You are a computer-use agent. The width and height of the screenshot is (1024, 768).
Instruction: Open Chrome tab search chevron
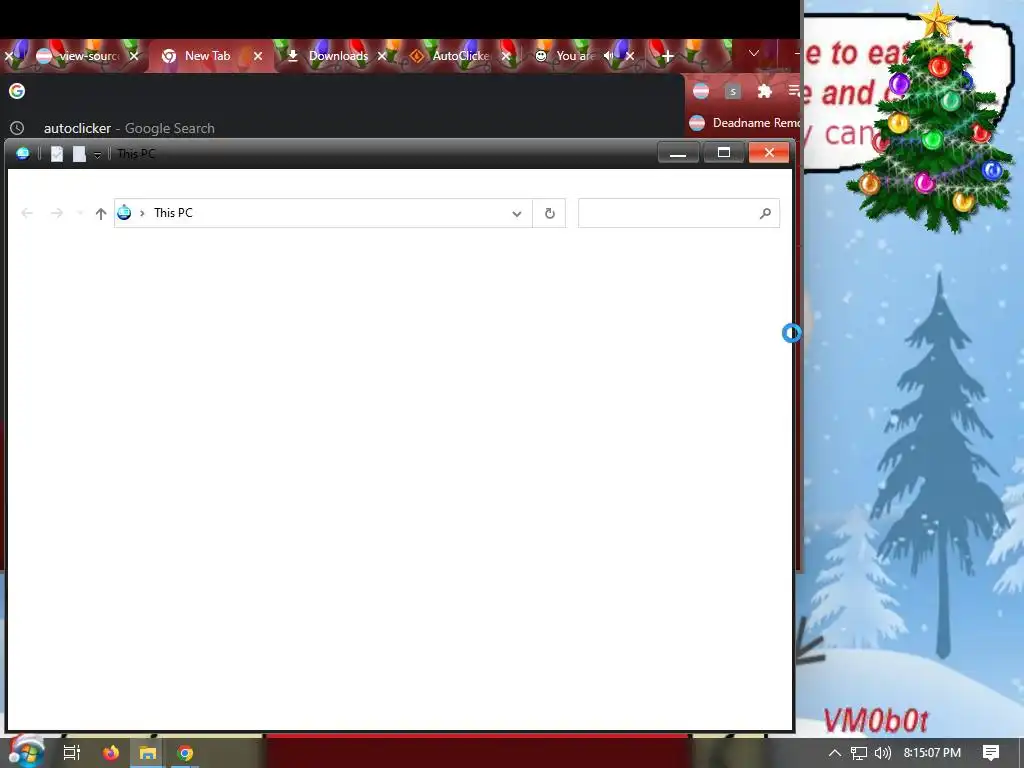point(754,54)
